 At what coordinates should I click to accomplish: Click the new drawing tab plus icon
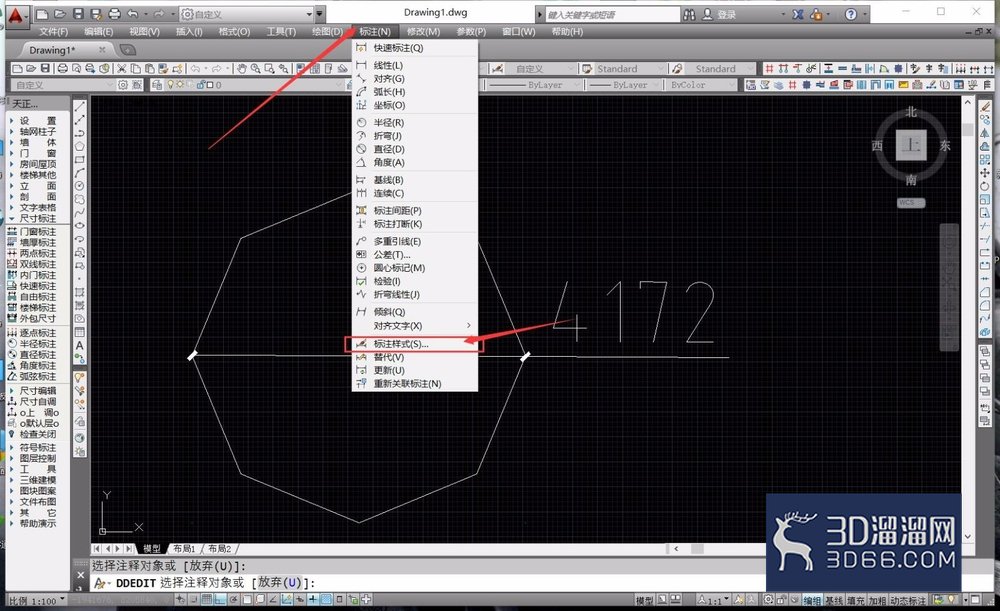(128, 49)
